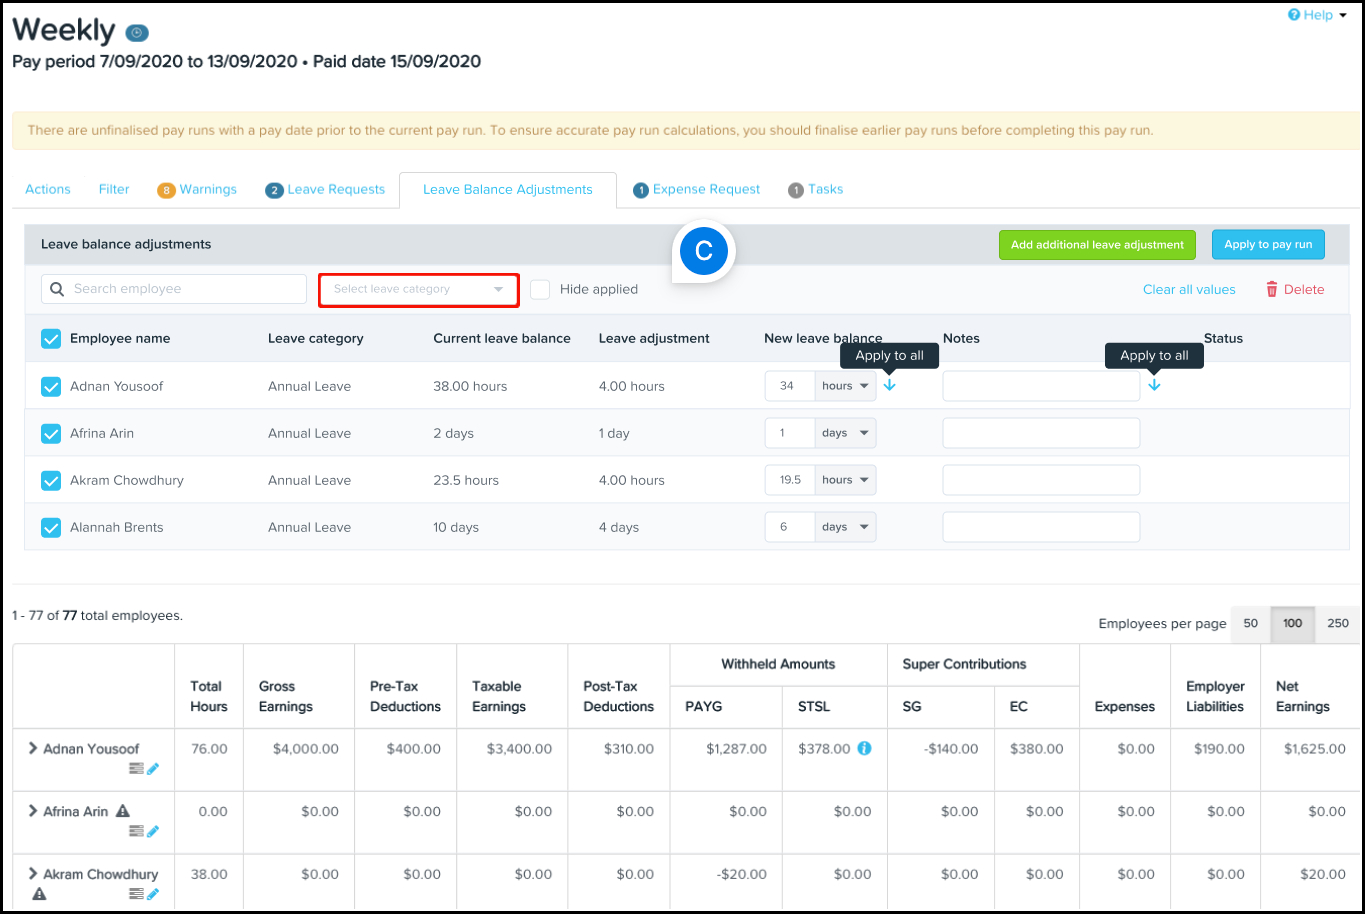
Task: Open the Warnings tab
Action: (197, 189)
